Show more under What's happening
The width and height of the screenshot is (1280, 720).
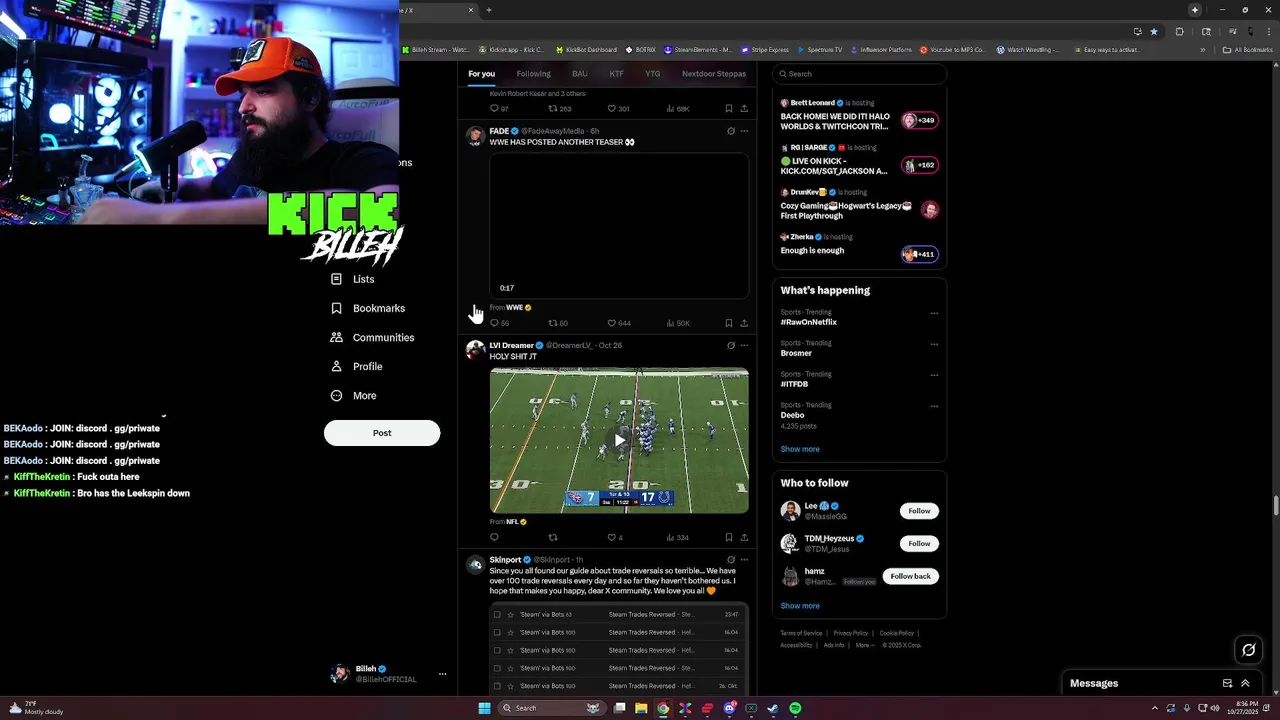point(800,449)
